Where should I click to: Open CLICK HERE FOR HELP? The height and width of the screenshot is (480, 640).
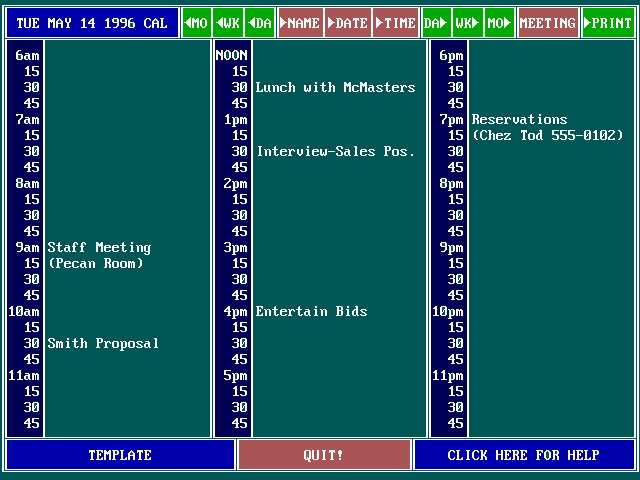523,455
